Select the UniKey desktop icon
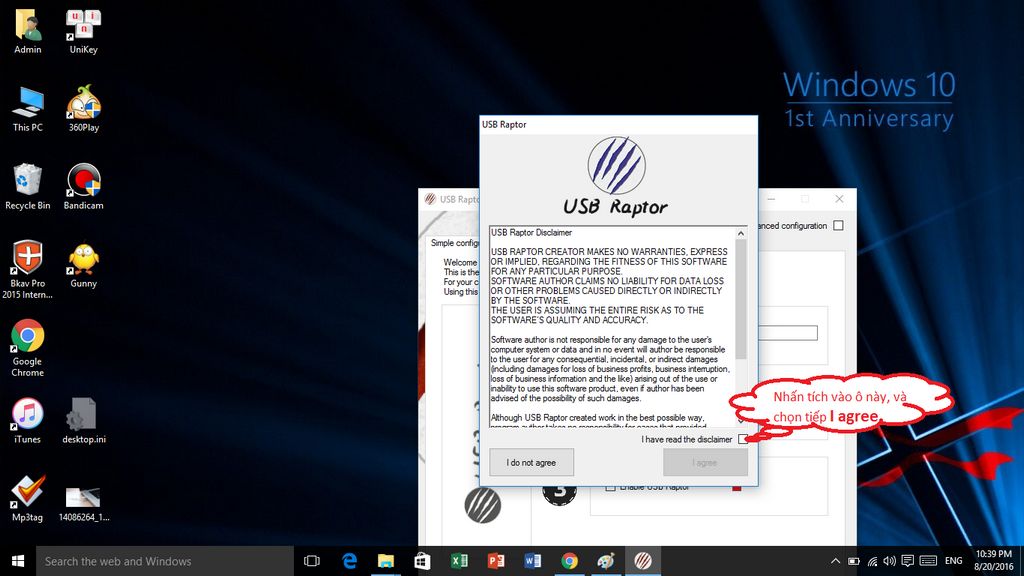This screenshot has height=576, width=1024. [84, 31]
